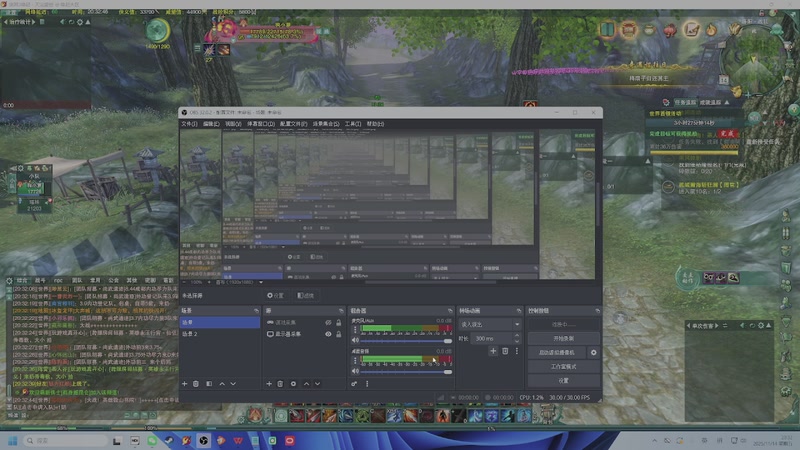Open Steam icon on taskbar

(x=169, y=441)
